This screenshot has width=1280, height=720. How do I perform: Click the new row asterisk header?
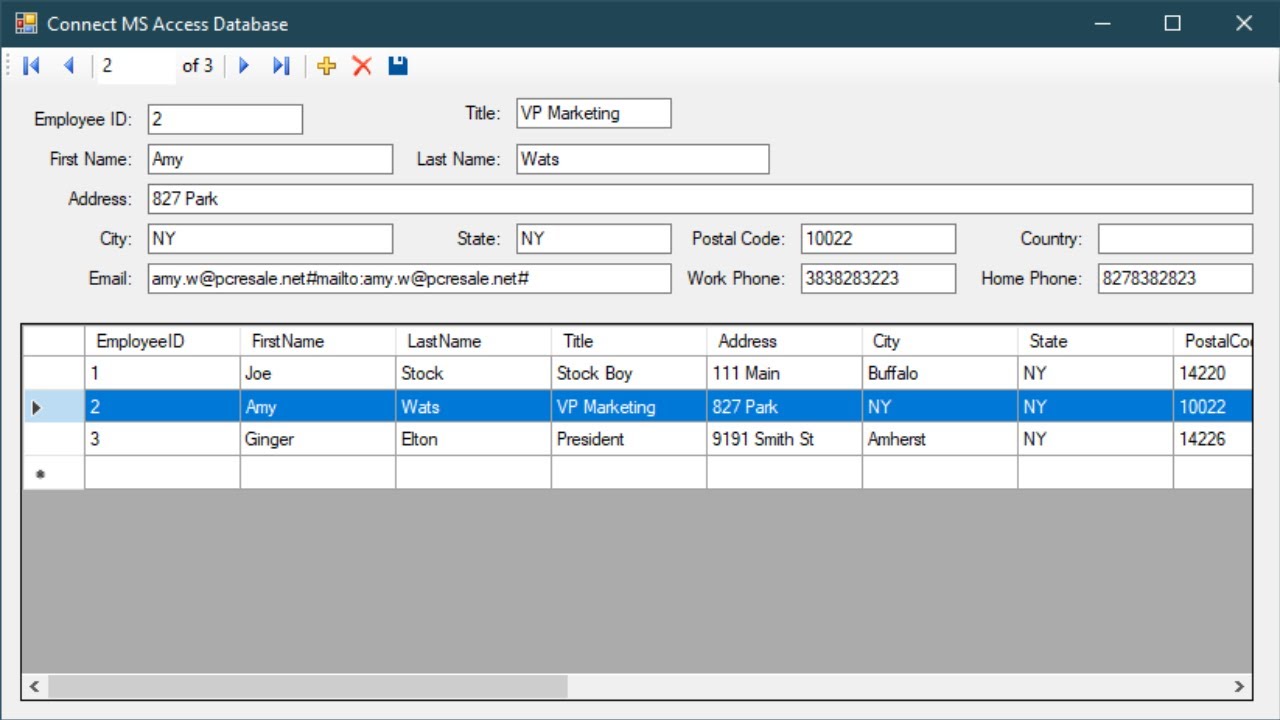(54, 473)
